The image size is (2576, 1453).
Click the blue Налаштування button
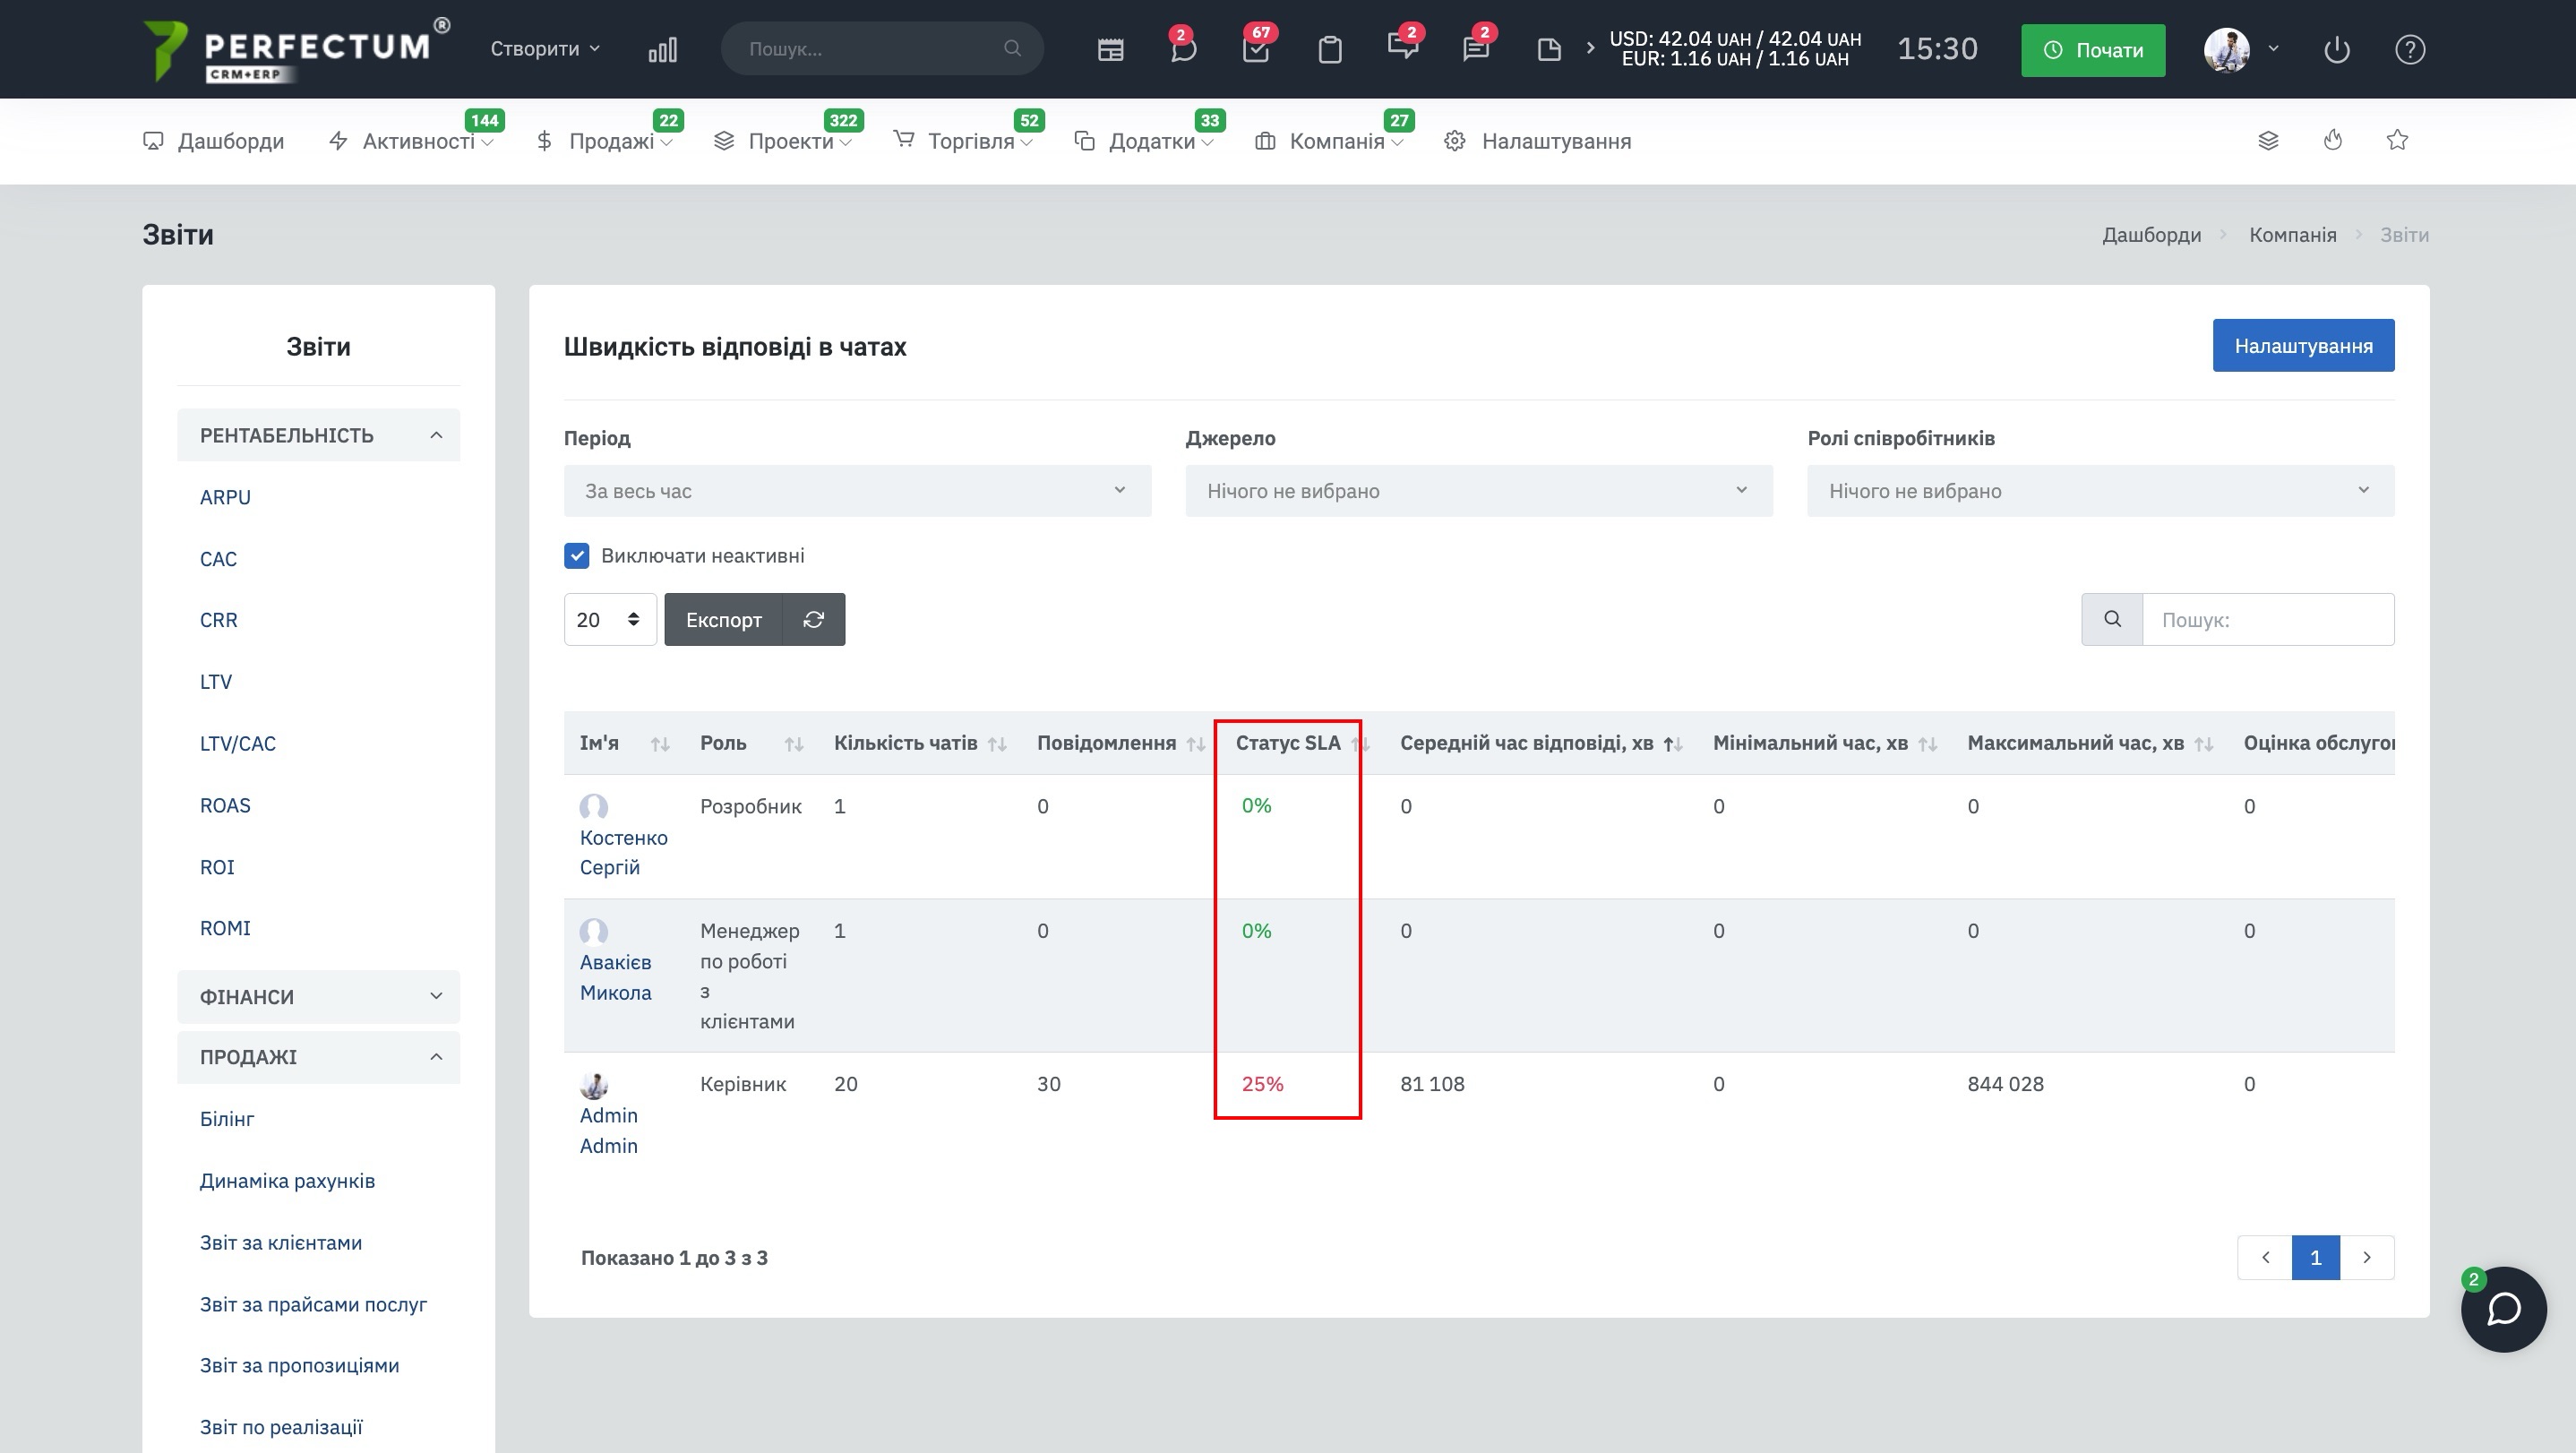2302,346
